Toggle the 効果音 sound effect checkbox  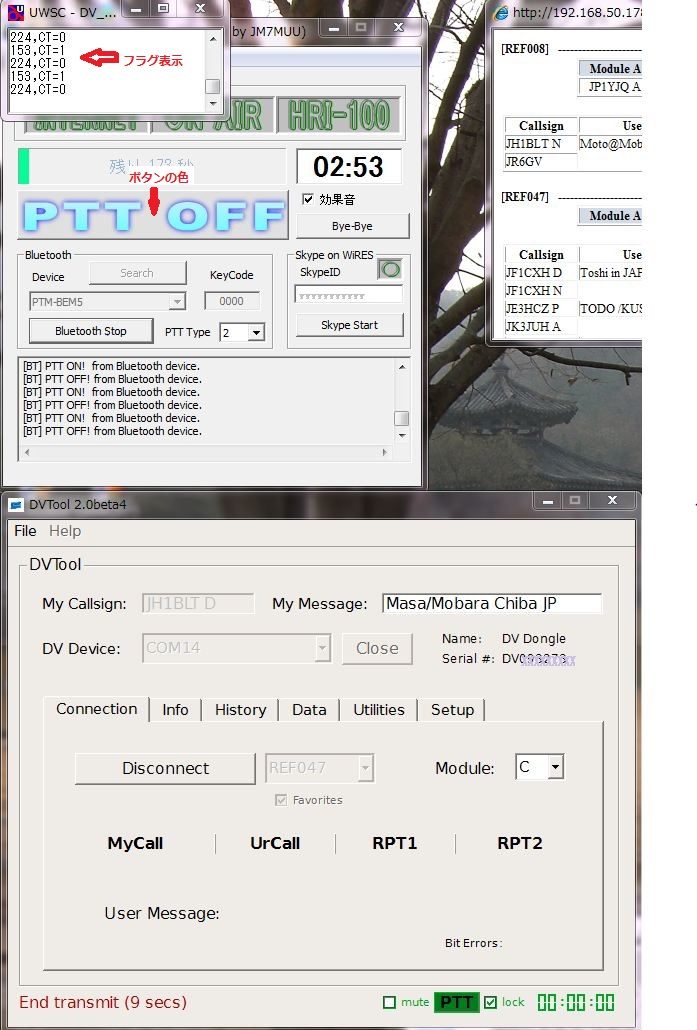tap(308, 199)
